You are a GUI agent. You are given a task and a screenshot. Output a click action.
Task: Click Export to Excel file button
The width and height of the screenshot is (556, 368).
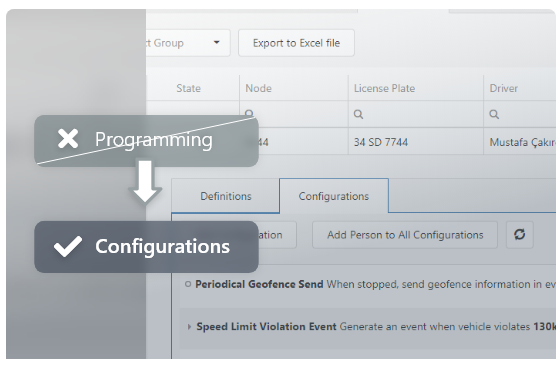[x=296, y=43]
